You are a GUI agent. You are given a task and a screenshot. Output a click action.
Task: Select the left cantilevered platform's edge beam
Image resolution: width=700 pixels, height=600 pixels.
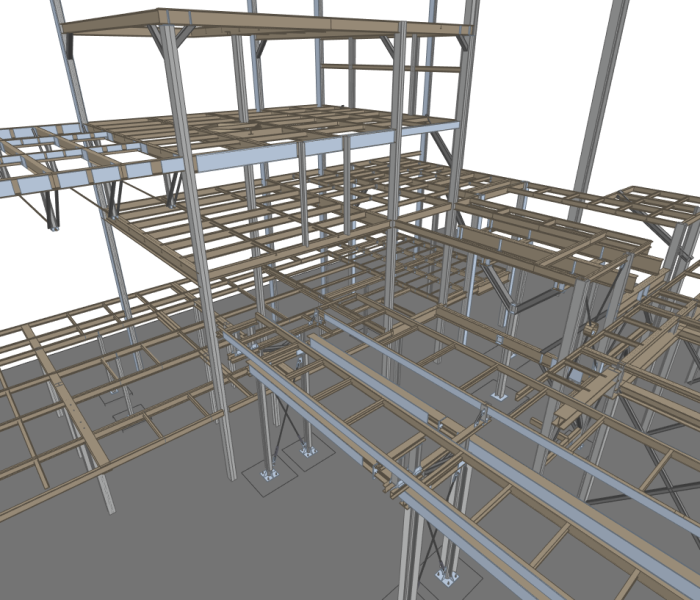[60, 181]
